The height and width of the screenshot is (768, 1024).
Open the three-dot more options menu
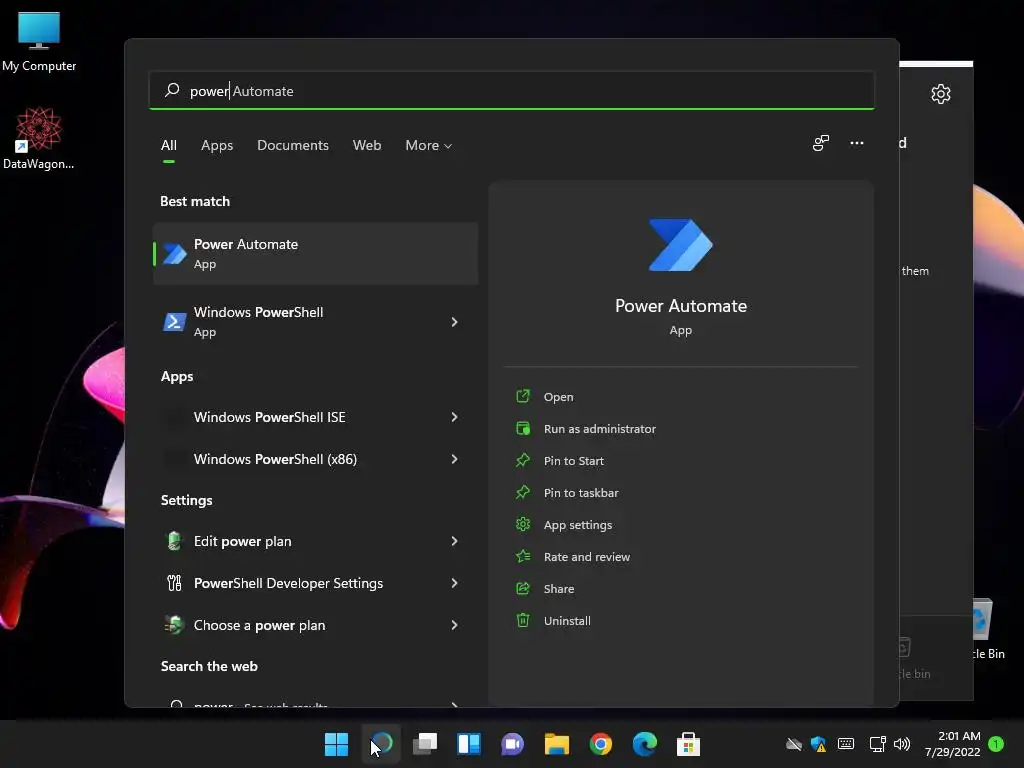click(856, 143)
